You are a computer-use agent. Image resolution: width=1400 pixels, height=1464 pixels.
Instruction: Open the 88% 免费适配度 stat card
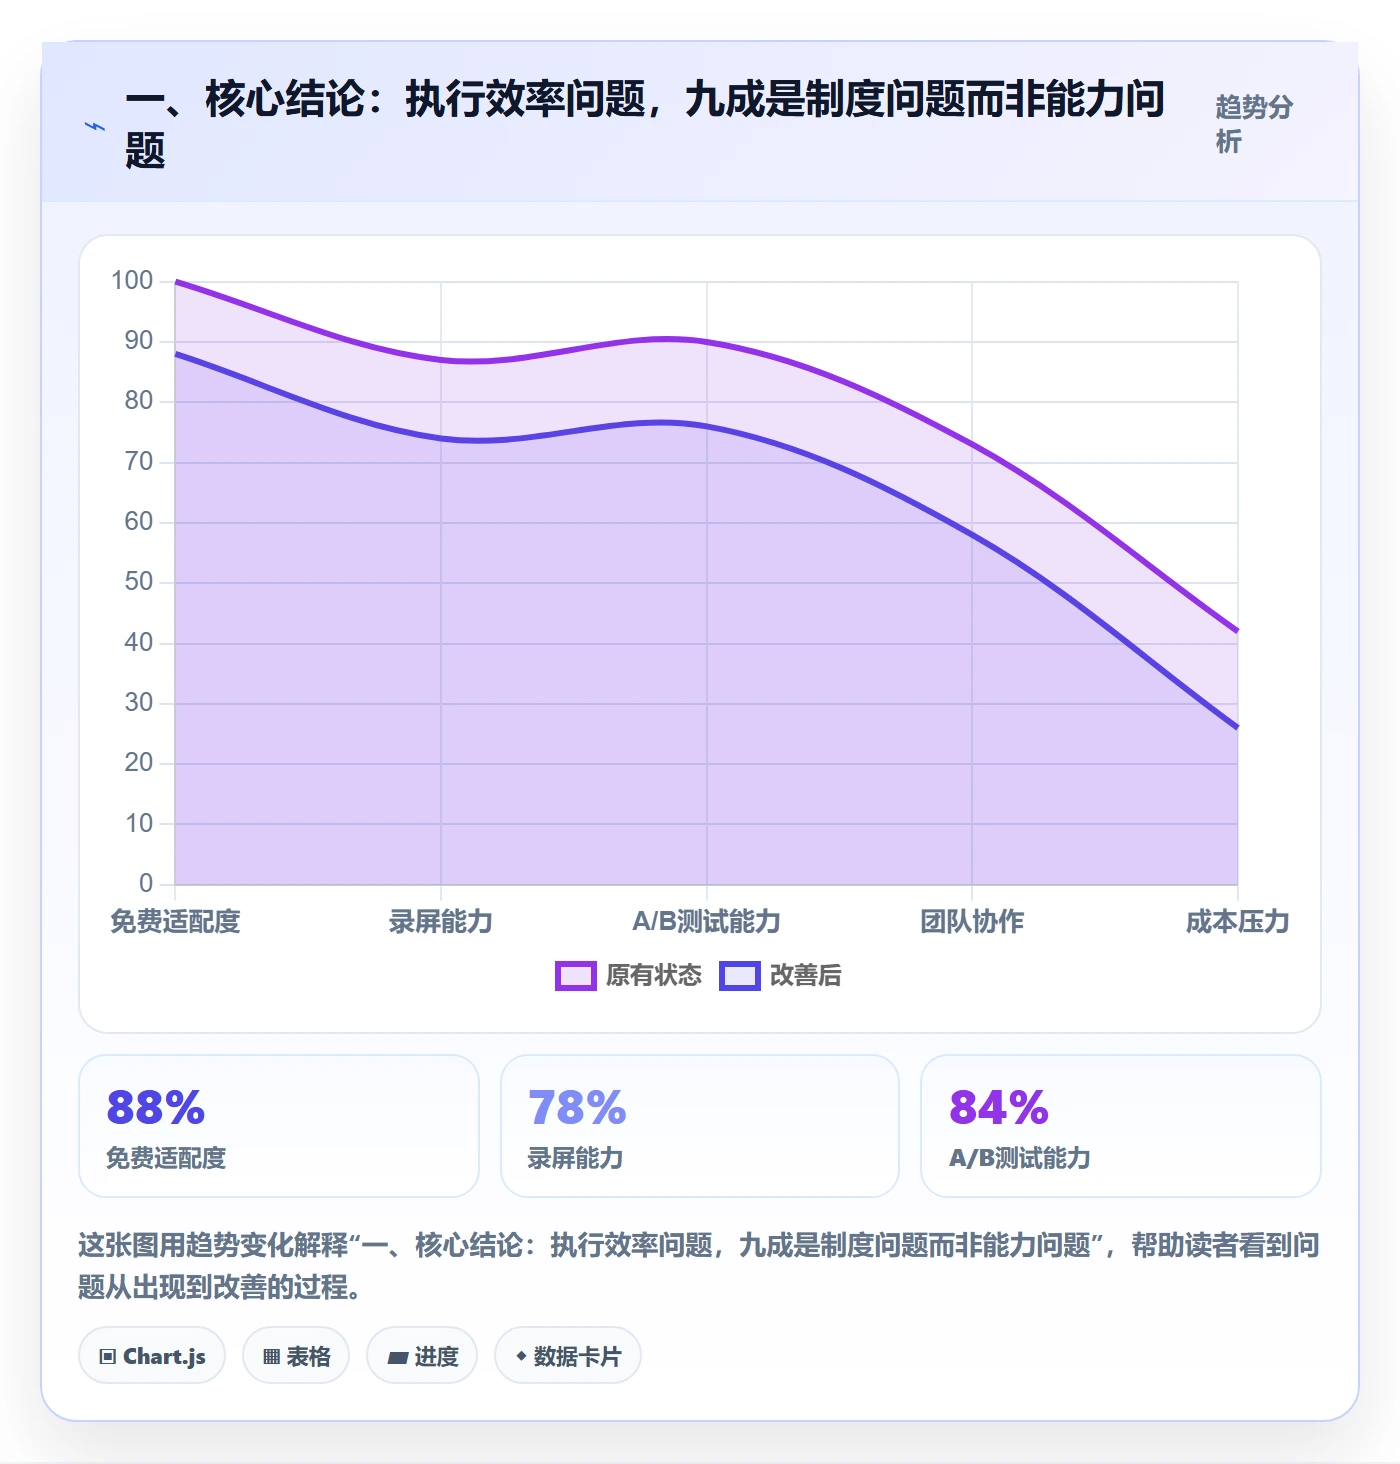[x=279, y=1126]
